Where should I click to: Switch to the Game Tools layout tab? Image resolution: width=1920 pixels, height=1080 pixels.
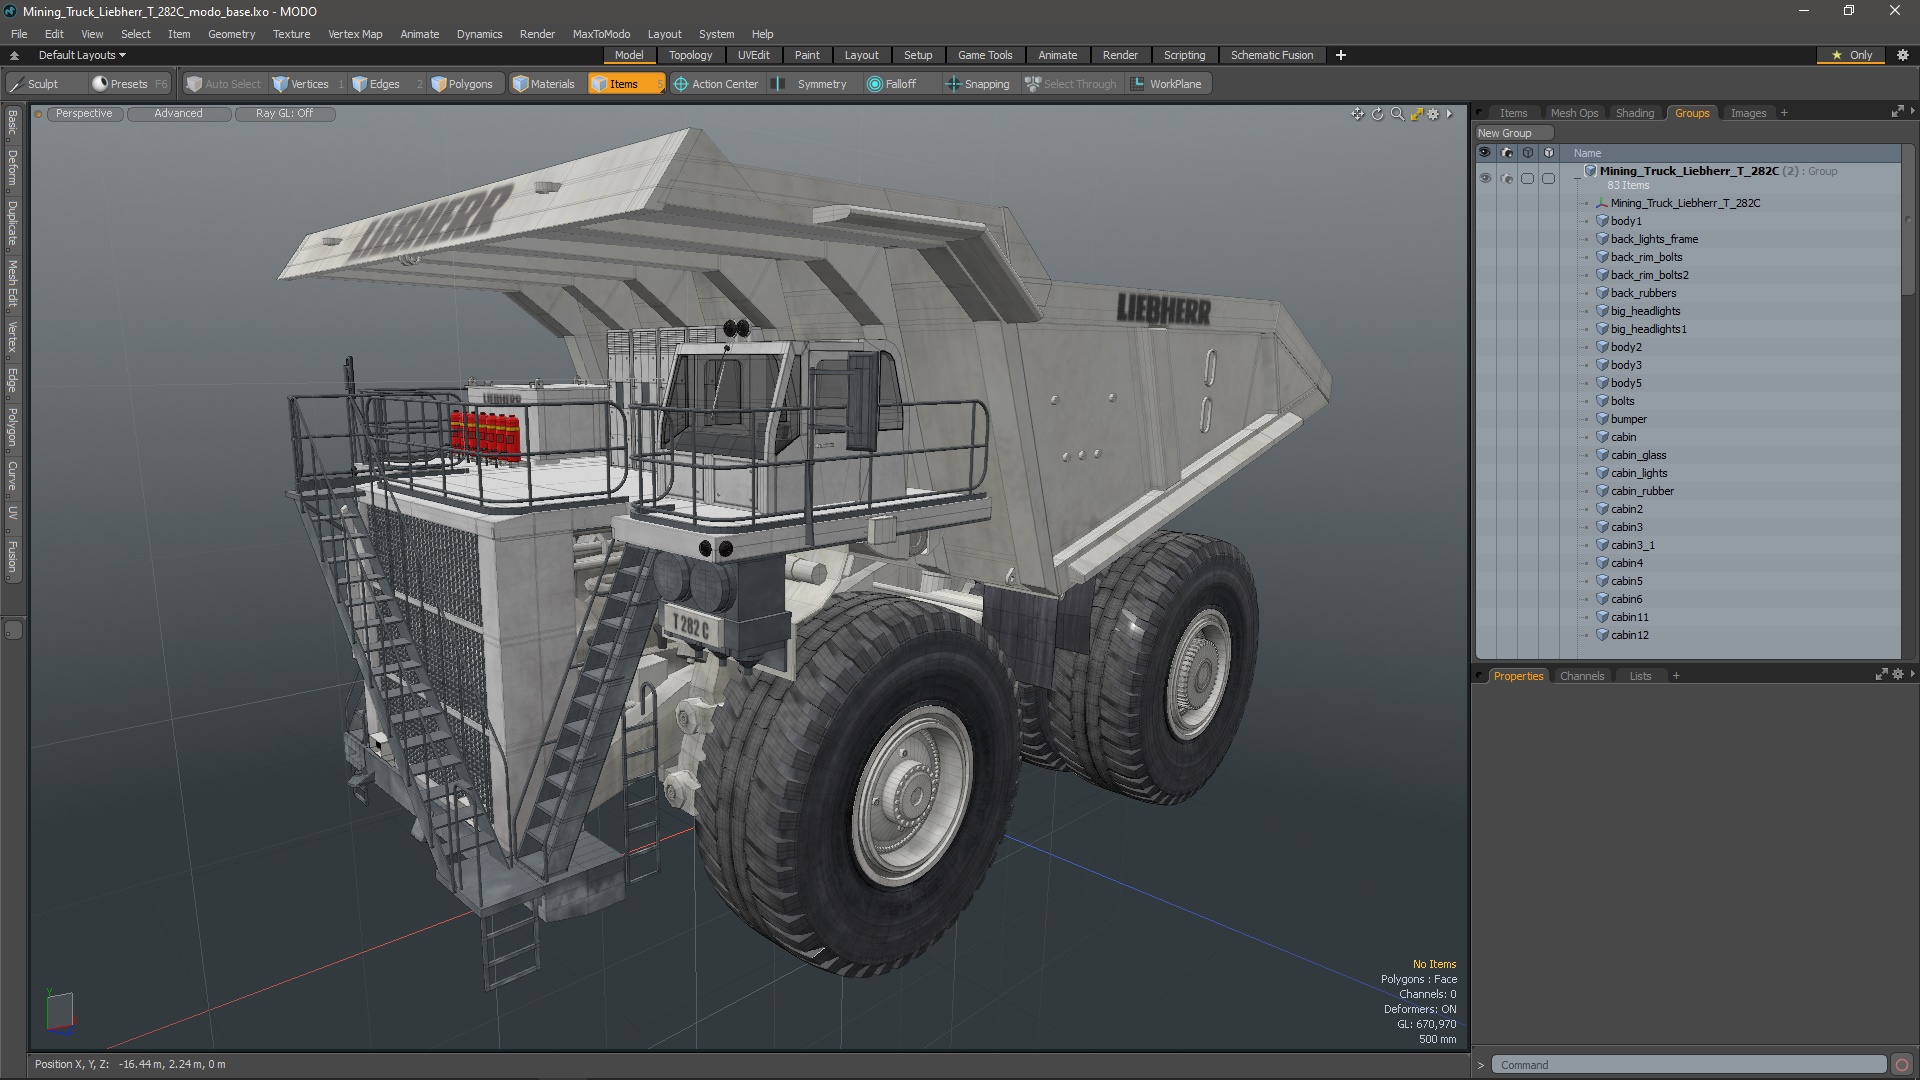click(985, 55)
